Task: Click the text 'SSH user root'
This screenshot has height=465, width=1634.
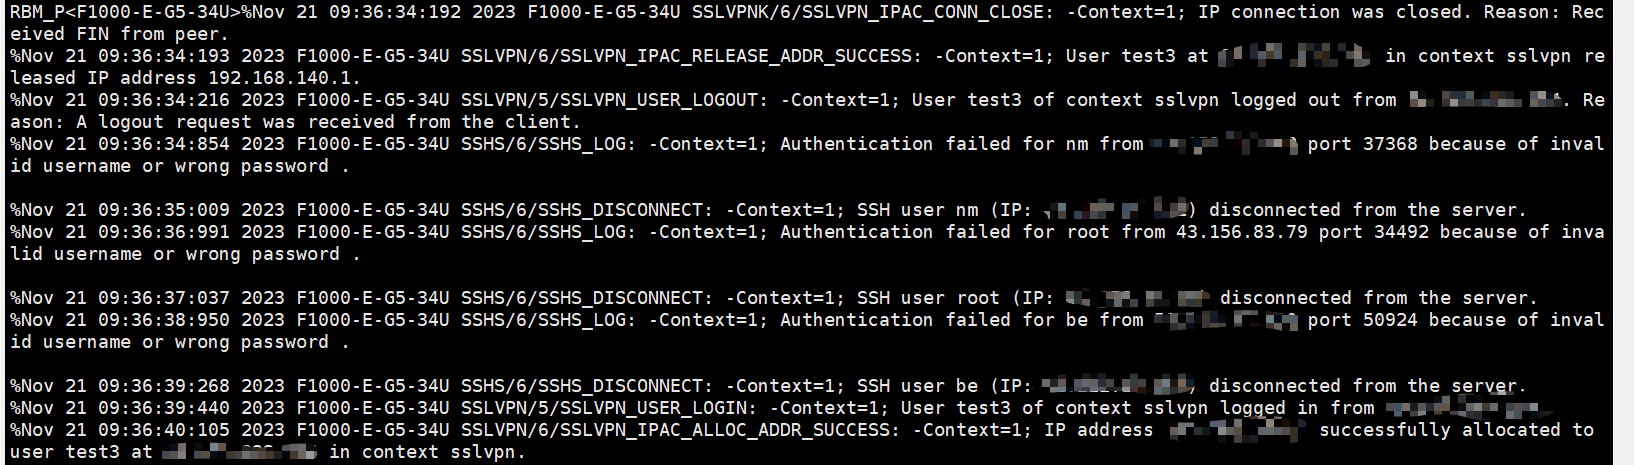Action: (x=927, y=298)
